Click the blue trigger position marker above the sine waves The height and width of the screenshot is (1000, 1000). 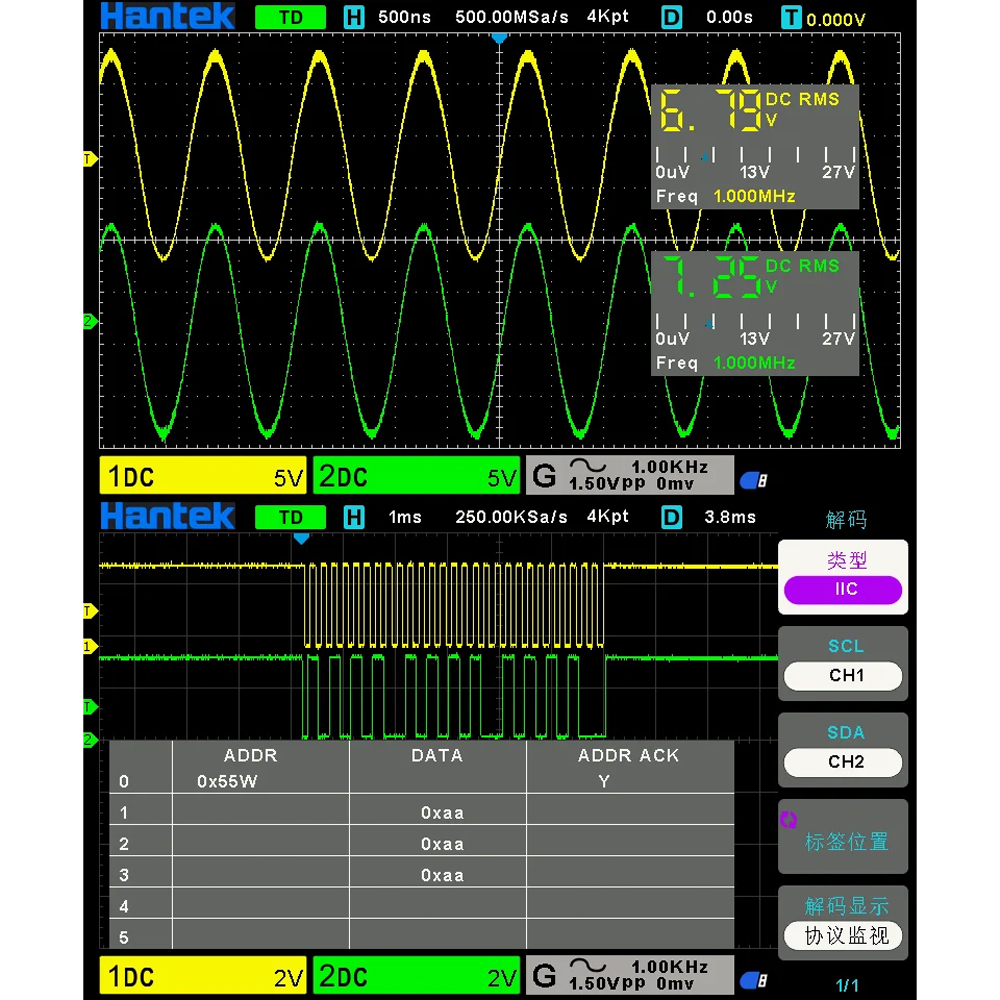tap(500, 38)
